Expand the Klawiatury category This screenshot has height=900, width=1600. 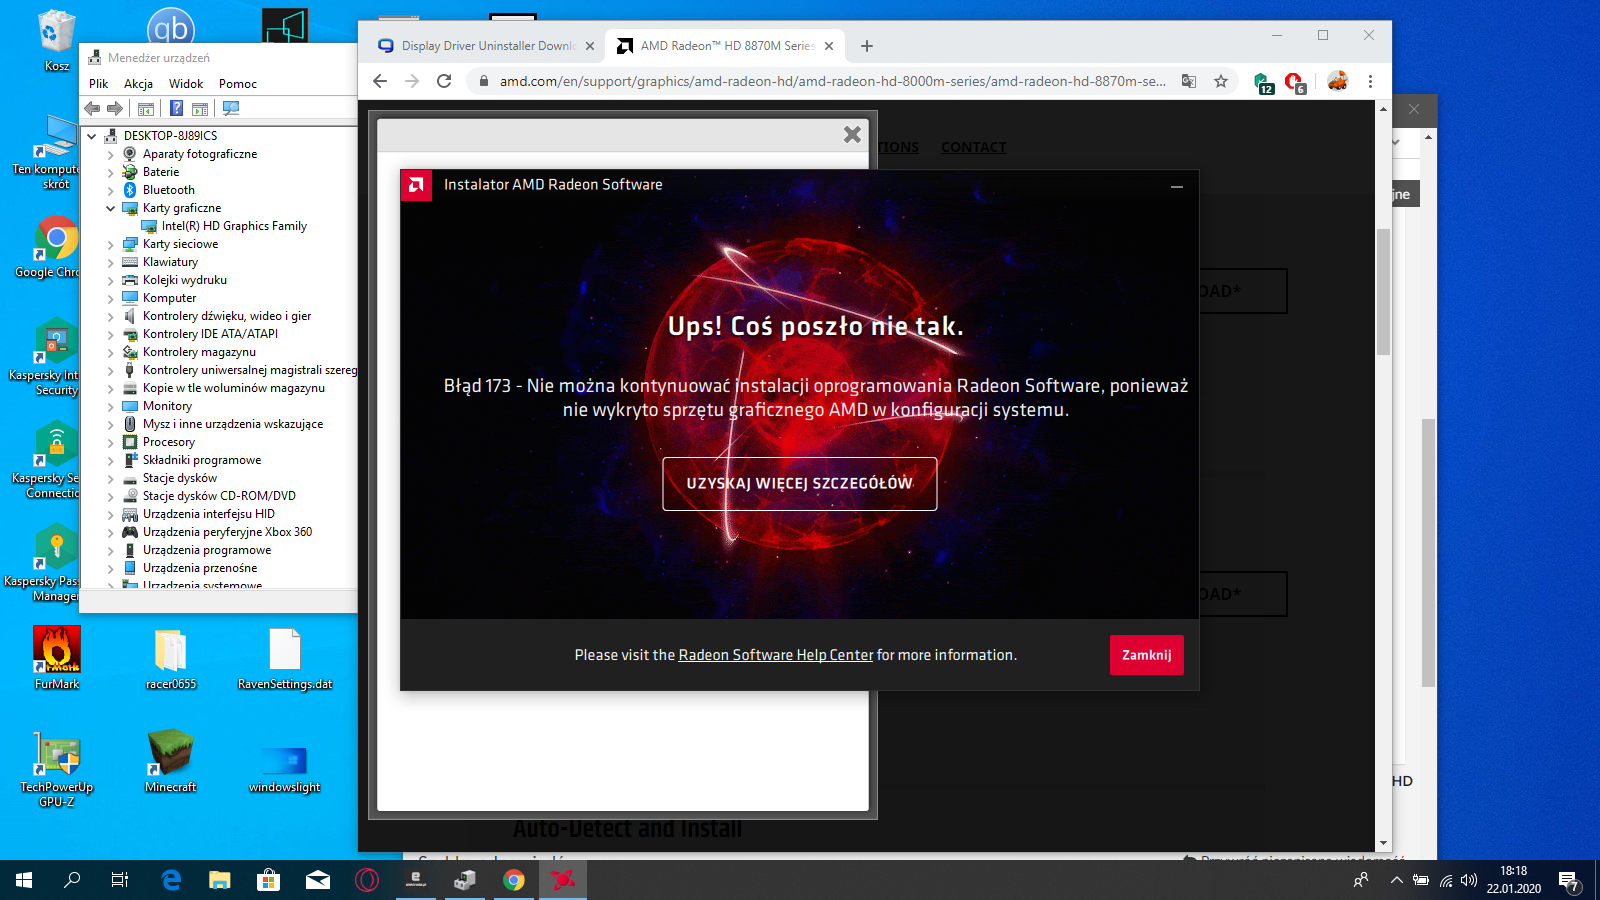pyautogui.click(x=111, y=262)
